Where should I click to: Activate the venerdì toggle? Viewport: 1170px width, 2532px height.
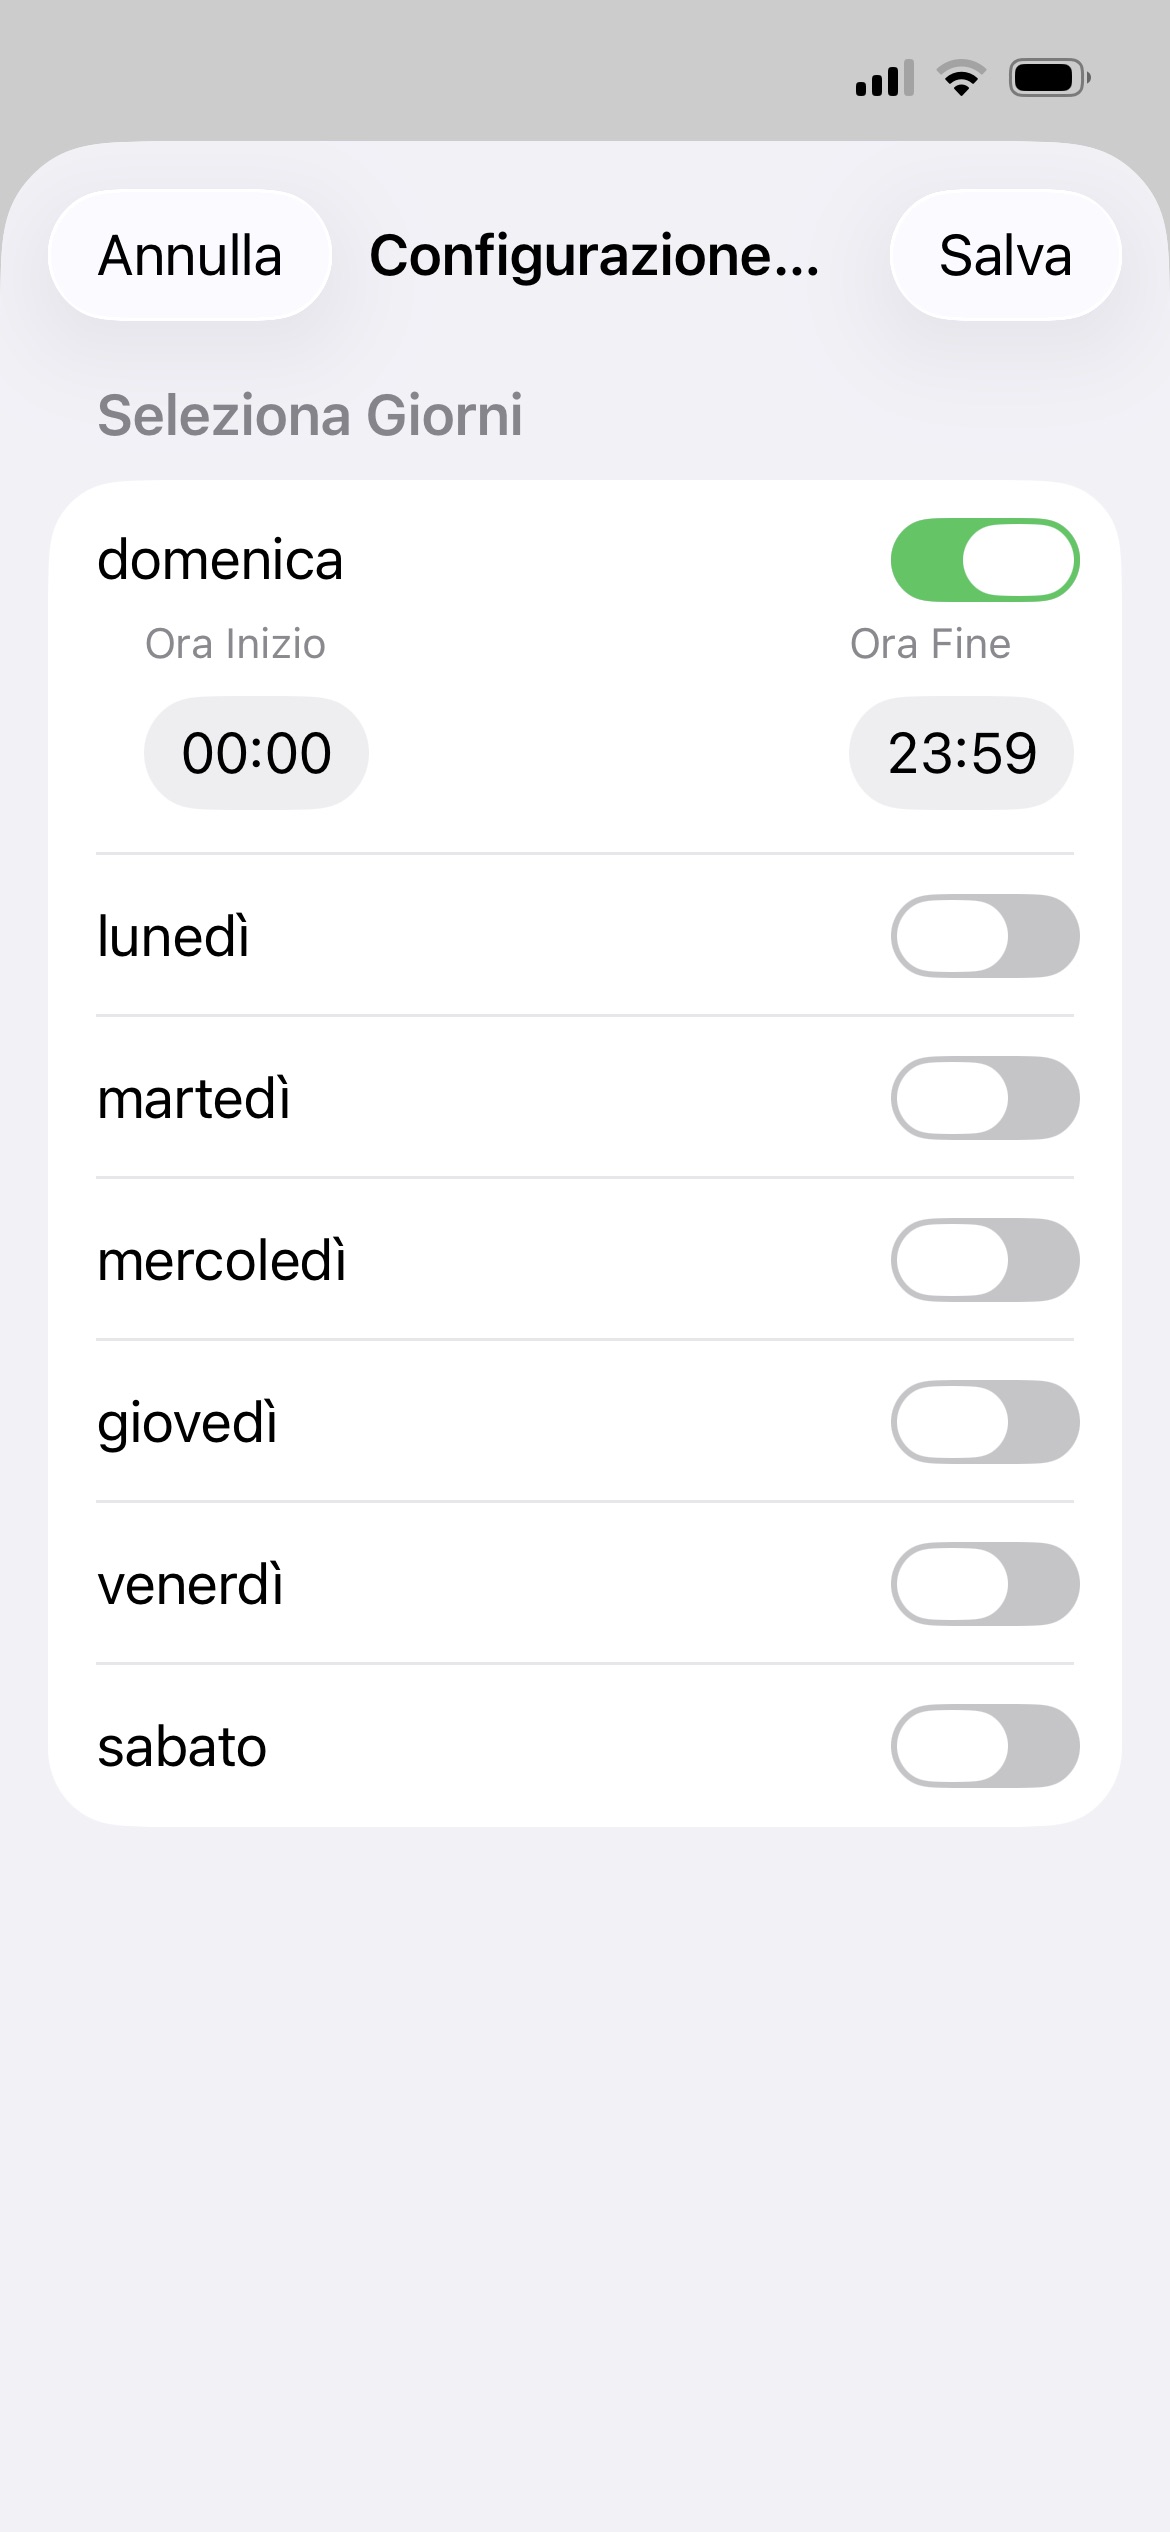(984, 1584)
